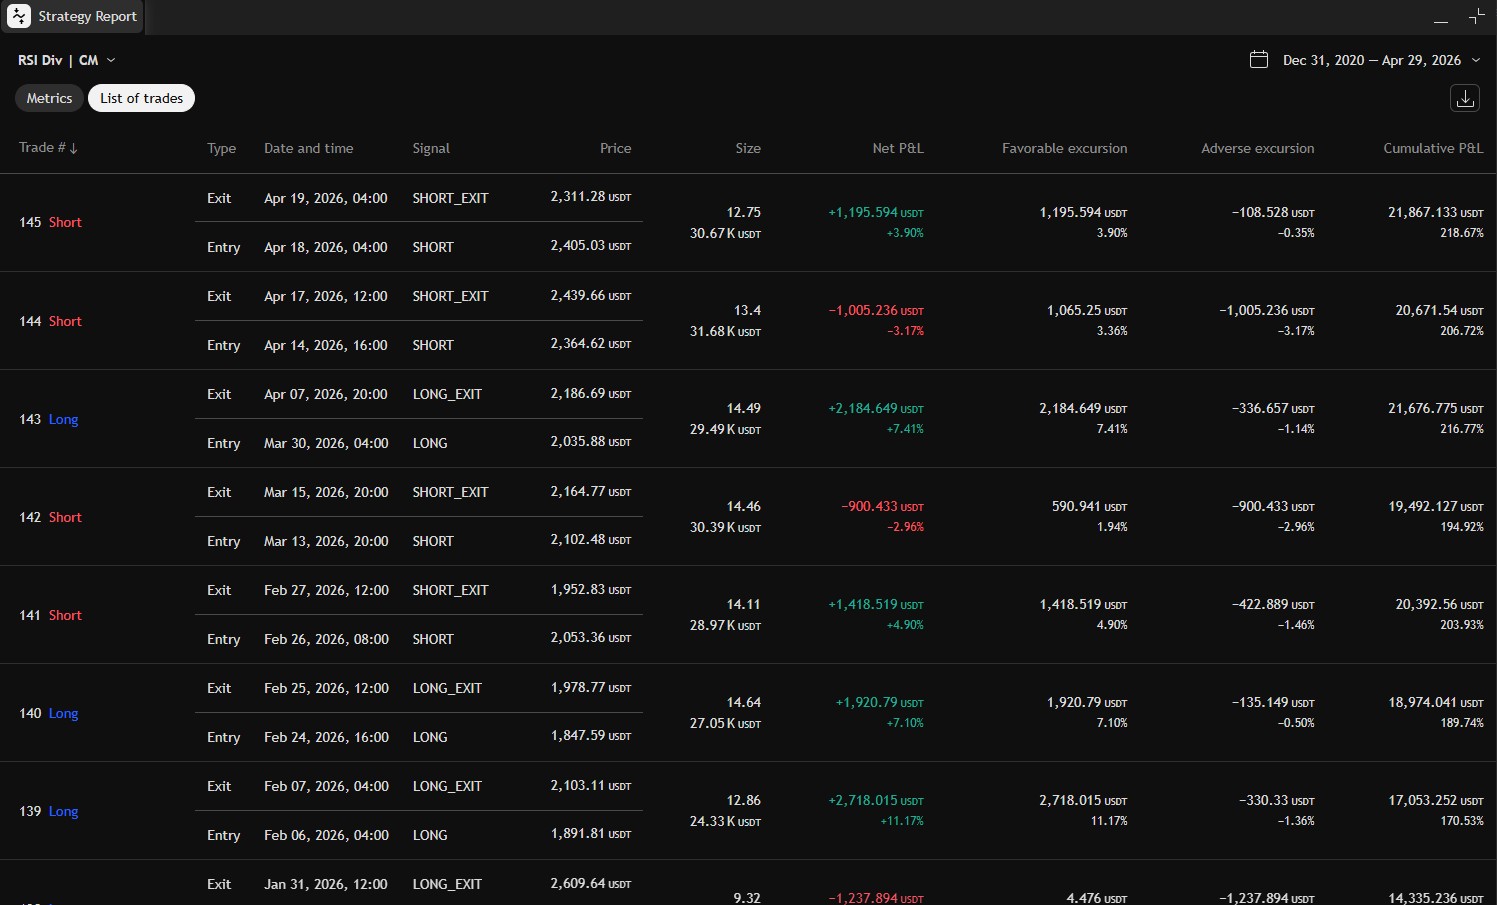Click entry date Feb 24, 2026, 16:00
This screenshot has width=1497, height=905.
pyautogui.click(x=326, y=737)
